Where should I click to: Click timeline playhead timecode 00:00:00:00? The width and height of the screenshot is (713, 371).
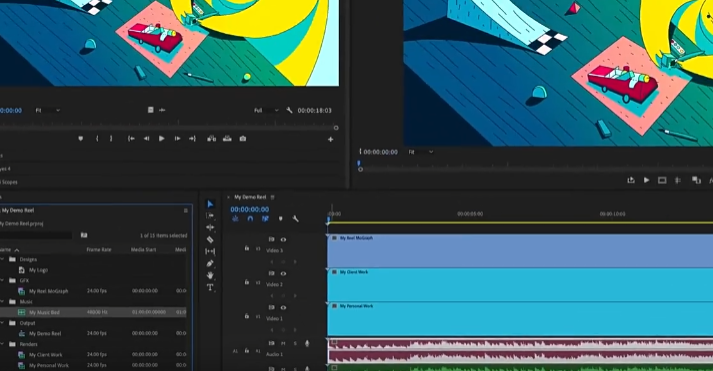[x=250, y=209]
